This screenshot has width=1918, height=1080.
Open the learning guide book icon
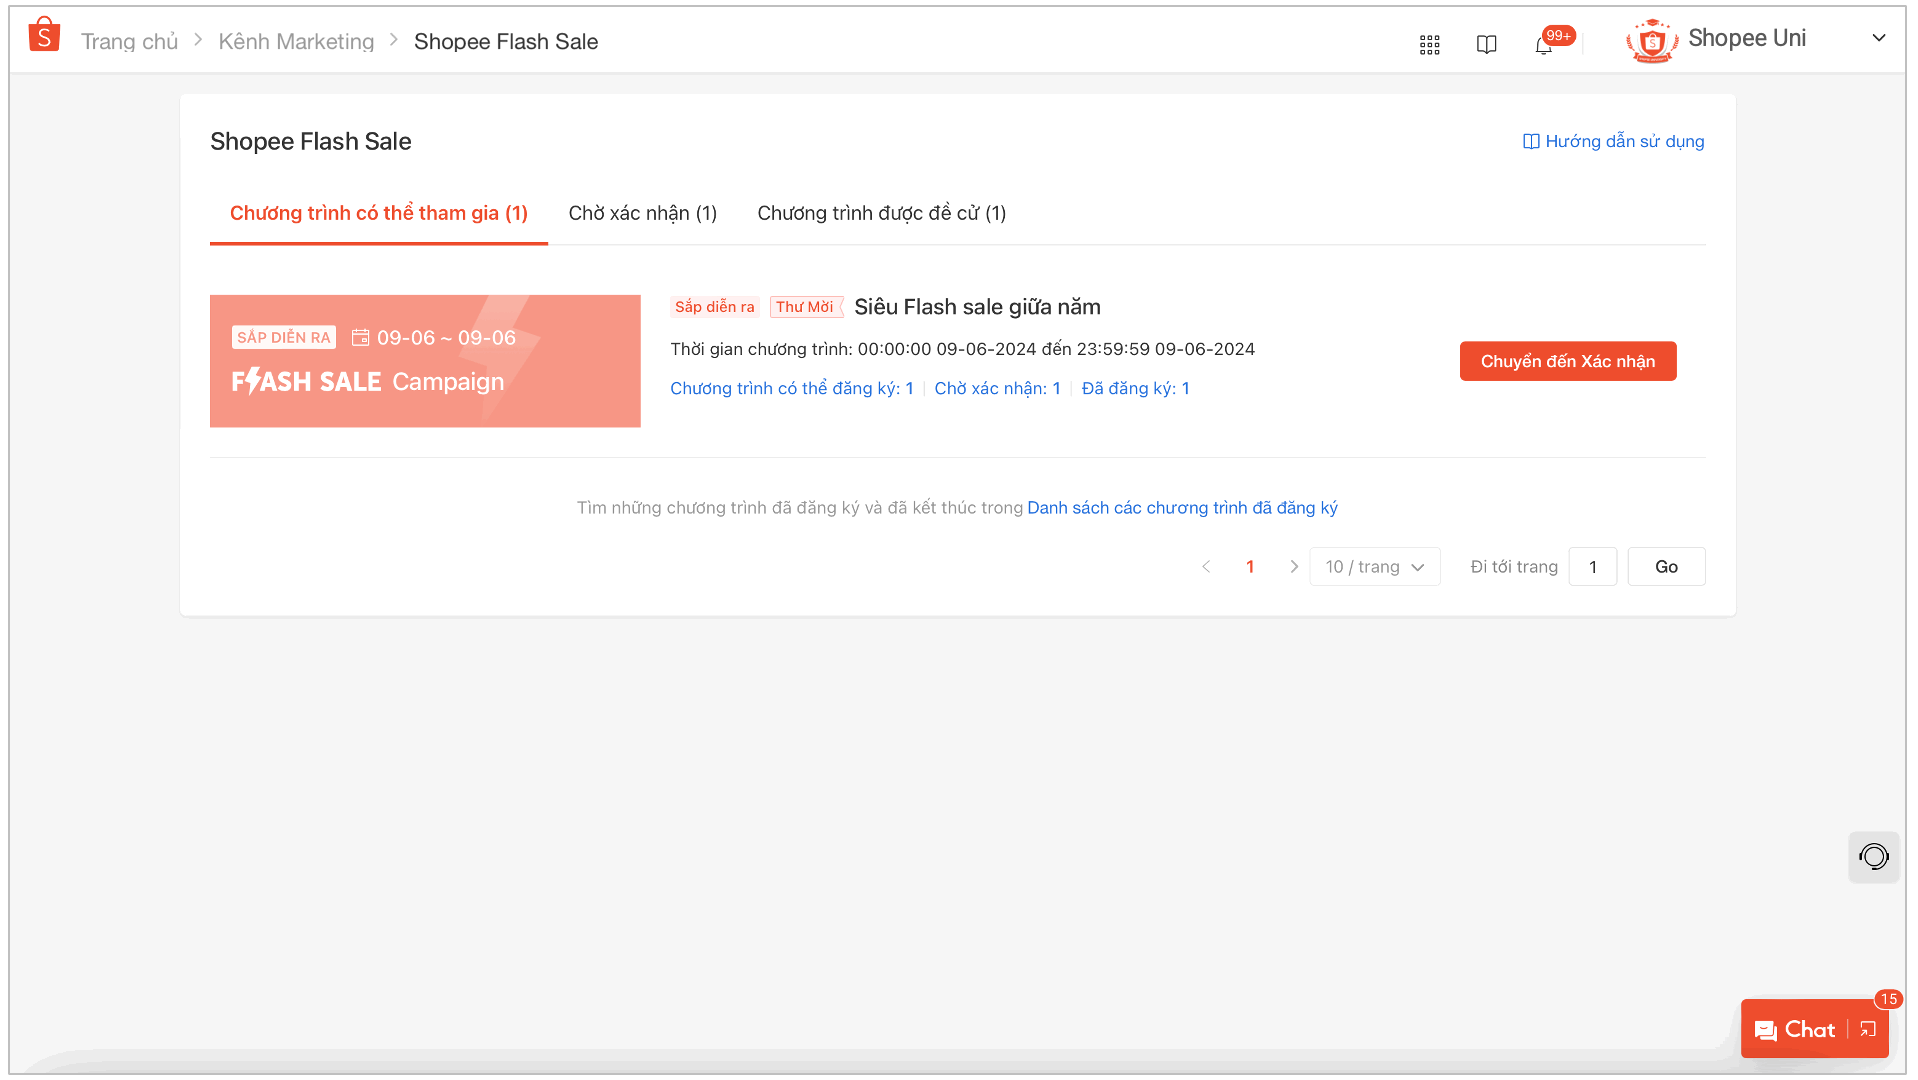click(1486, 44)
